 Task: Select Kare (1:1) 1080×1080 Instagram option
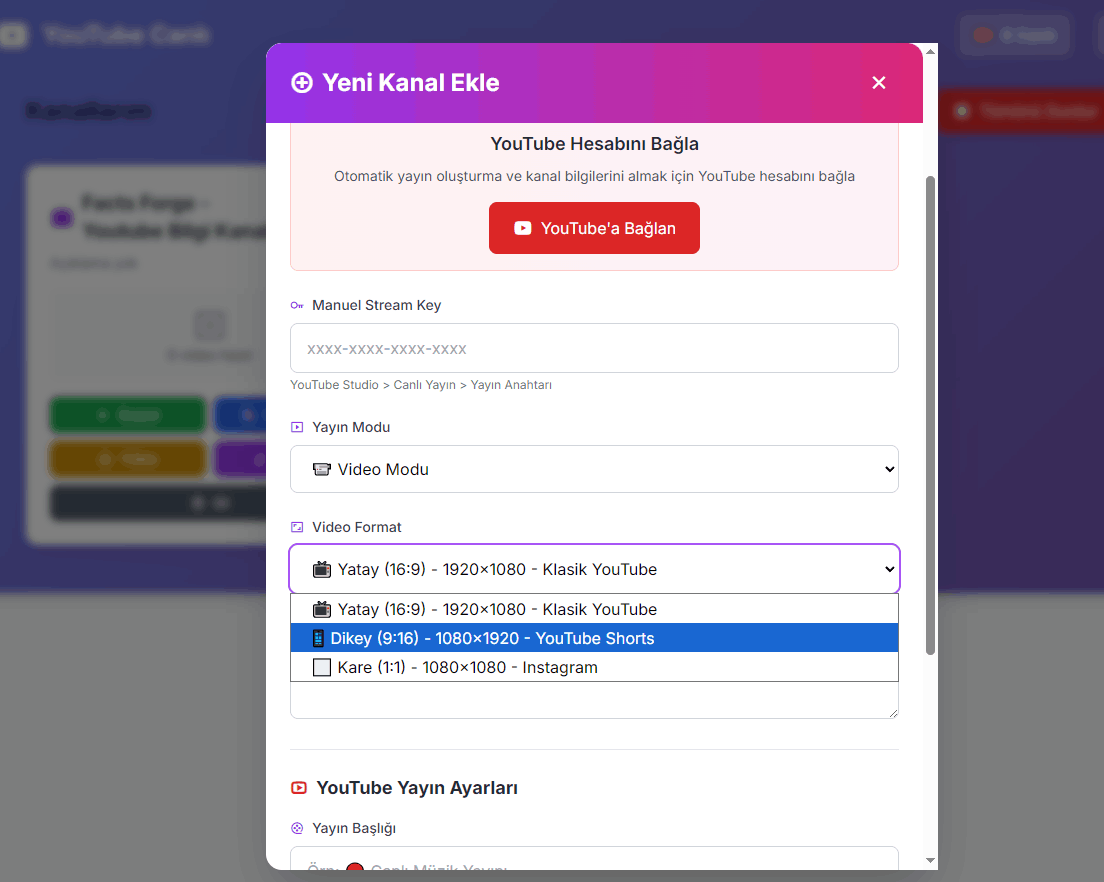pyautogui.click(x=594, y=667)
